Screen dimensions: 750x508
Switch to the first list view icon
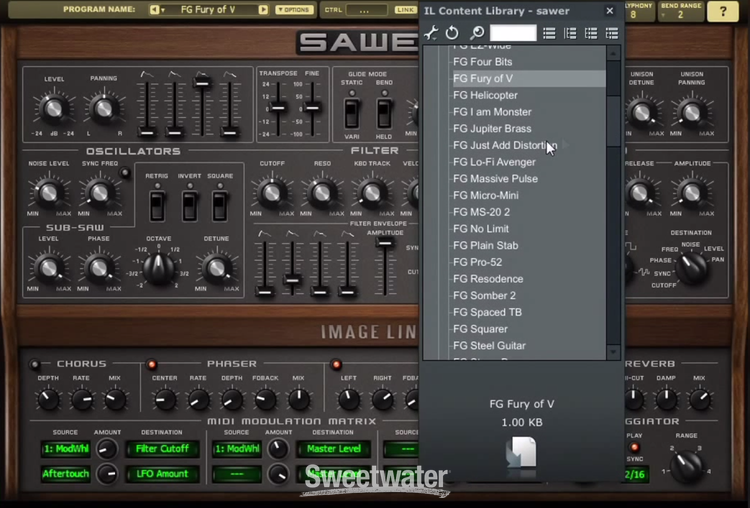tap(549, 33)
